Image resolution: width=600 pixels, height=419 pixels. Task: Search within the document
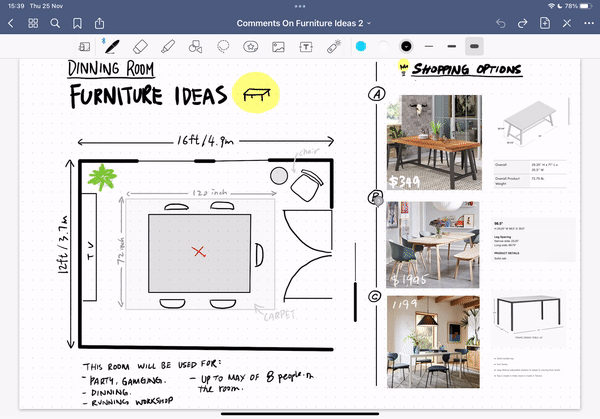[55, 22]
